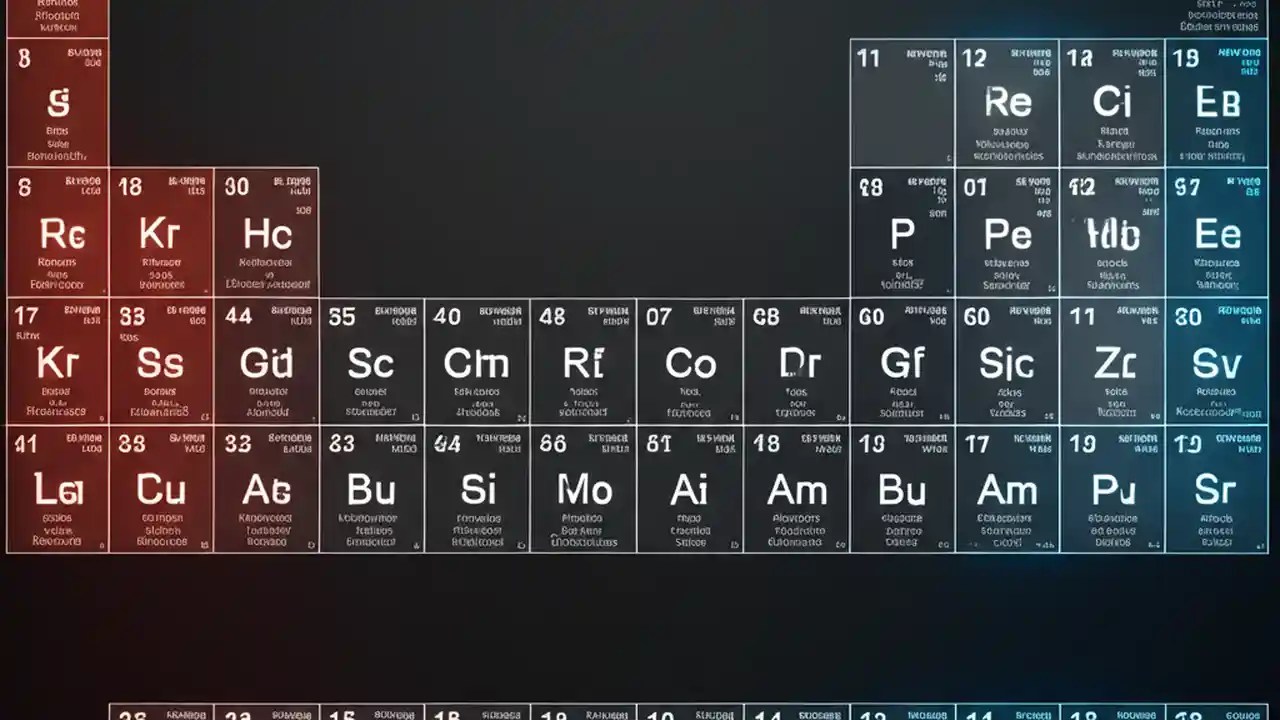Select the Rf tile numbered 48
This screenshot has height=720, width=1280.
click(583, 362)
